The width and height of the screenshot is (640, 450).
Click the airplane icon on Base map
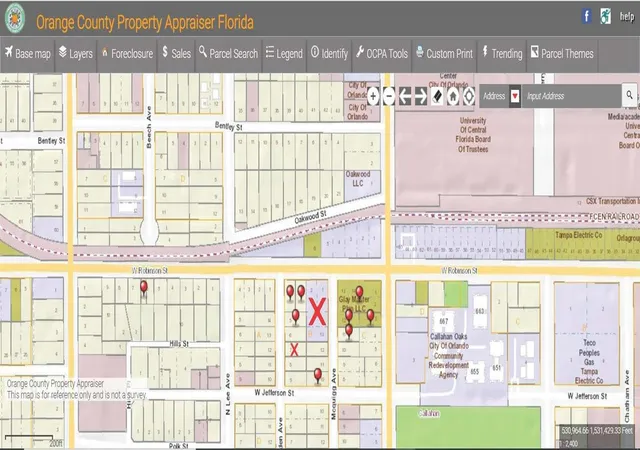9,51
